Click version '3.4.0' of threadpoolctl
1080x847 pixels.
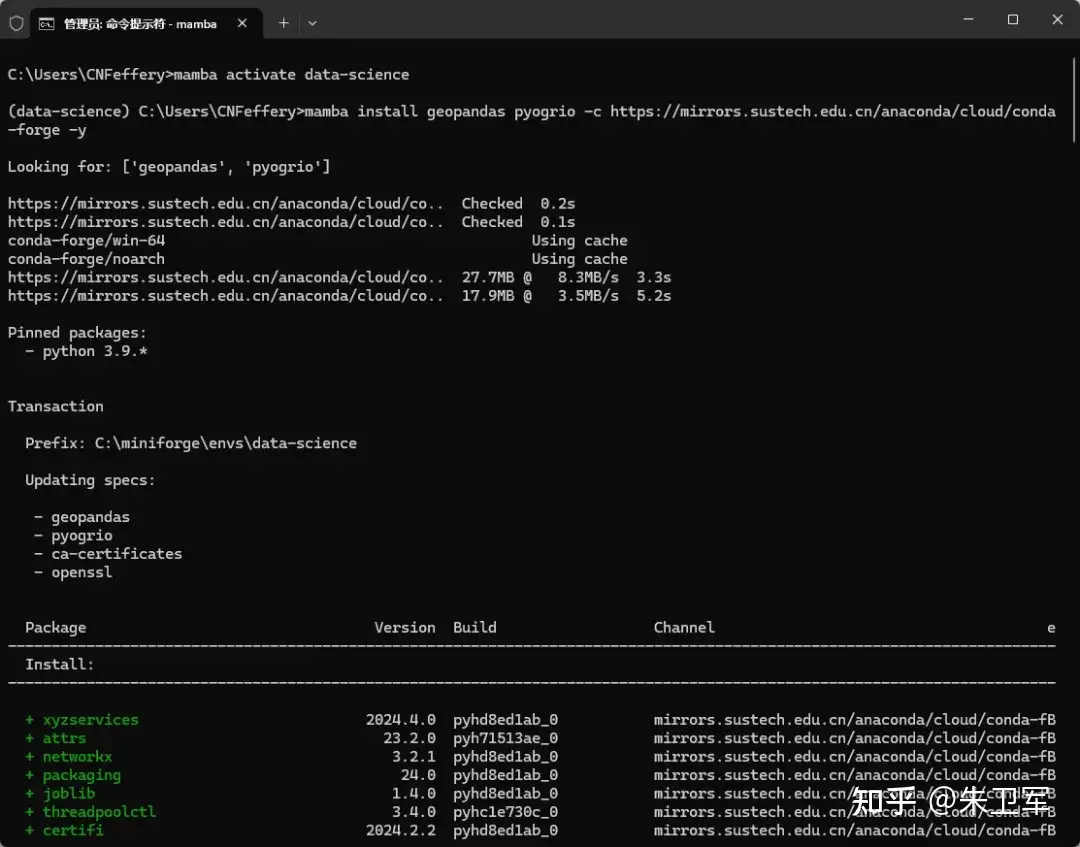pyautogui.click(x=414, y=812)
